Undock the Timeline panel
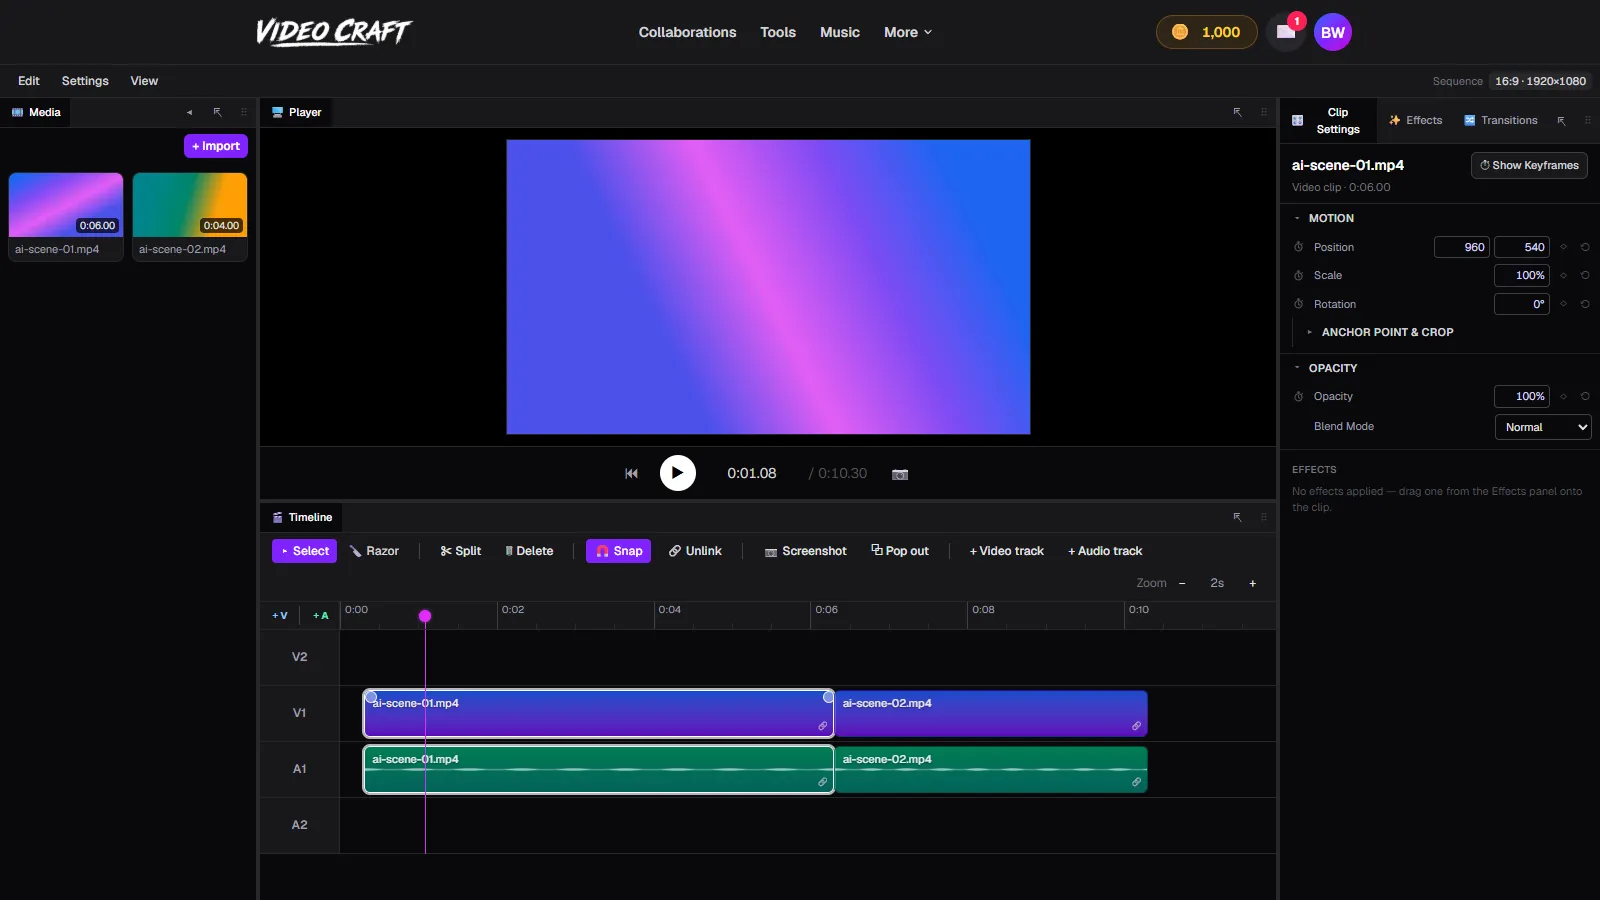 pyautogui.click(x=1237, y=517)
